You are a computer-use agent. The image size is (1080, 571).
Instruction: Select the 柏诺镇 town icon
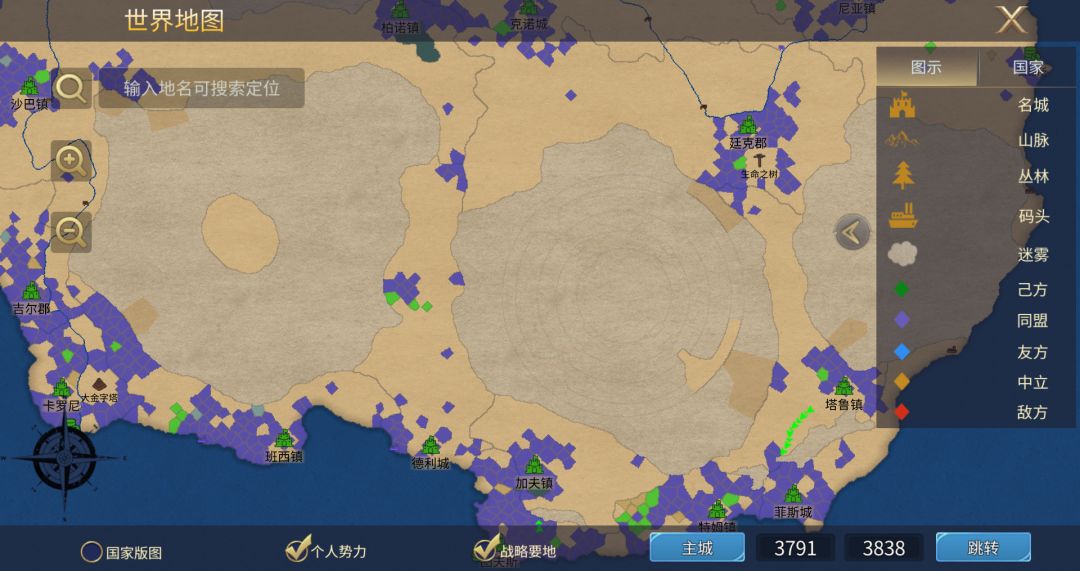coord(400,10)
